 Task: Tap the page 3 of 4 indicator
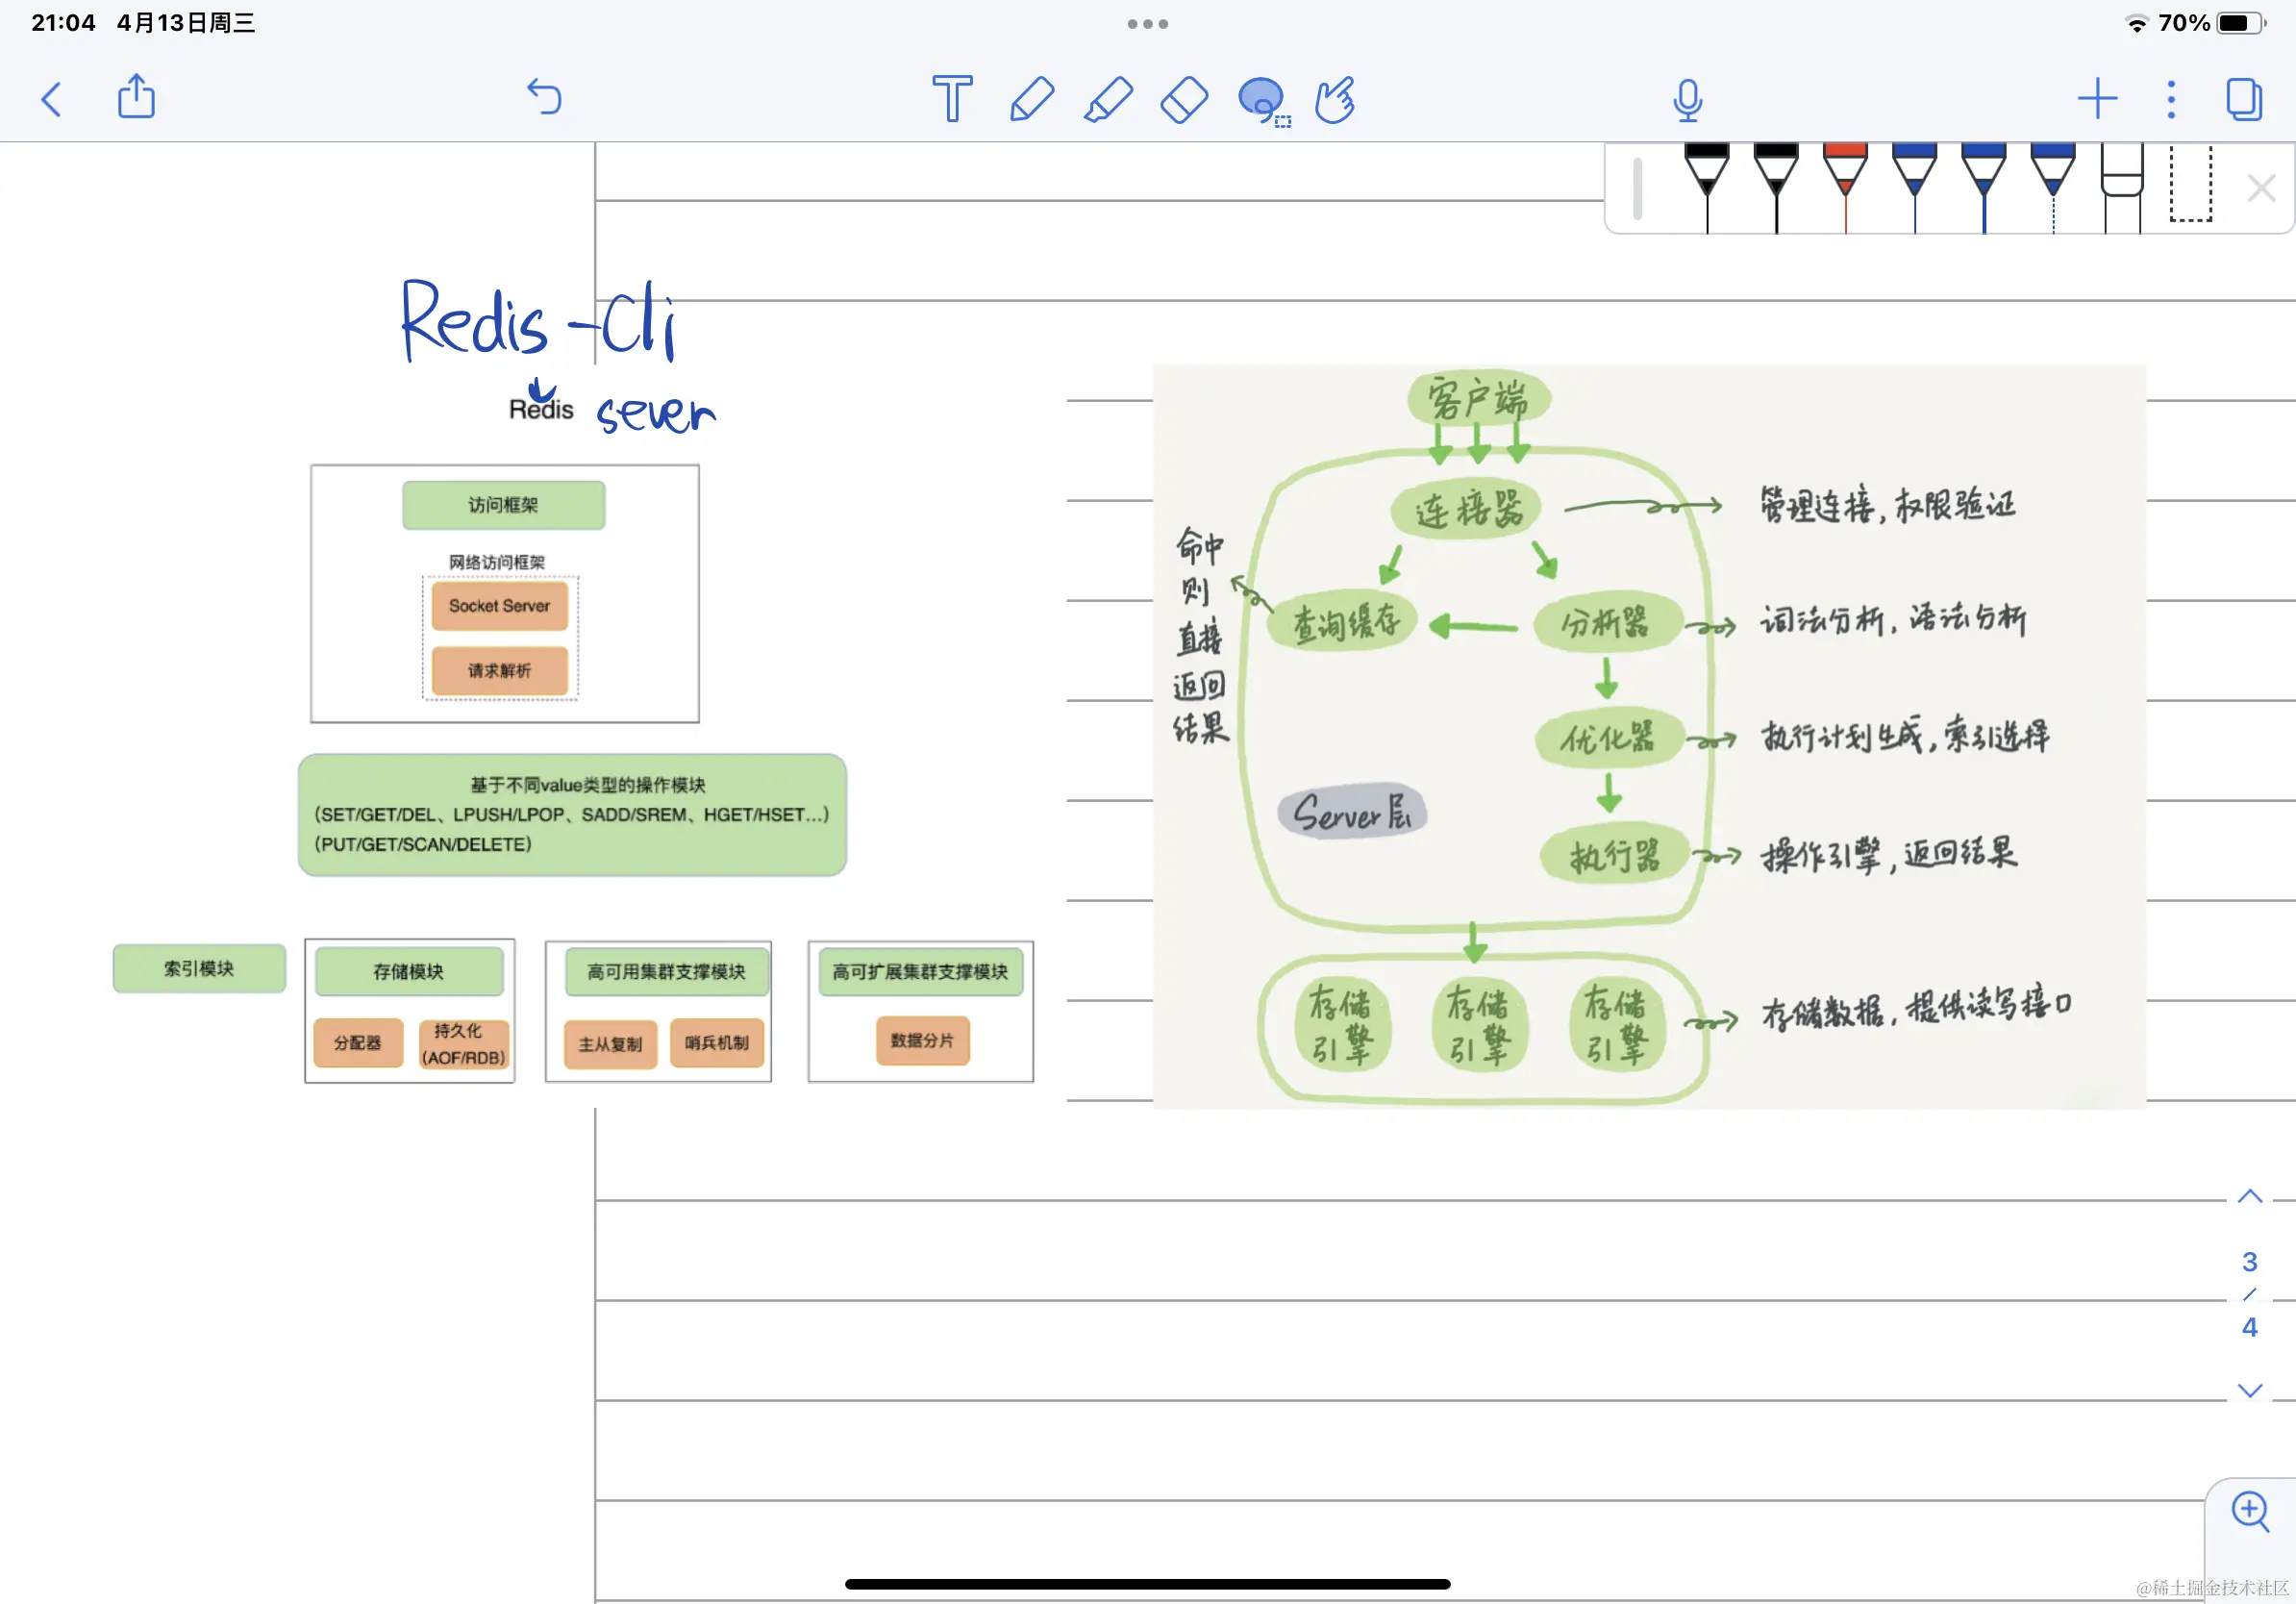point(2250,1294)
